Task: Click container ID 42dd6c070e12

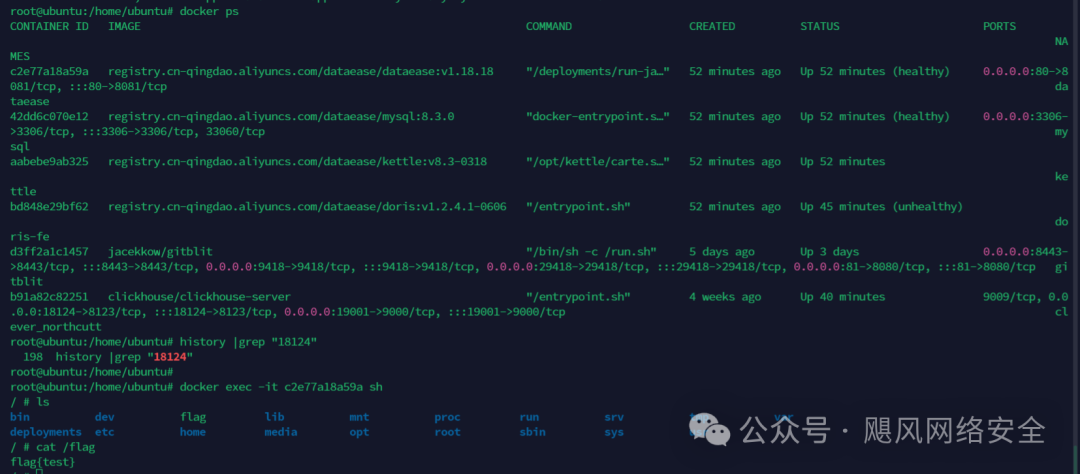Action: click(x=49, y=116)
